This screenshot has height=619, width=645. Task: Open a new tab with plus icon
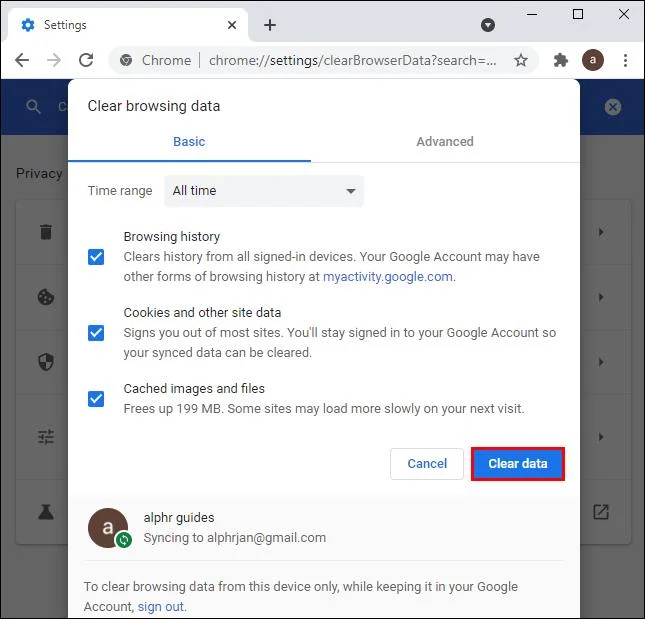270,25
